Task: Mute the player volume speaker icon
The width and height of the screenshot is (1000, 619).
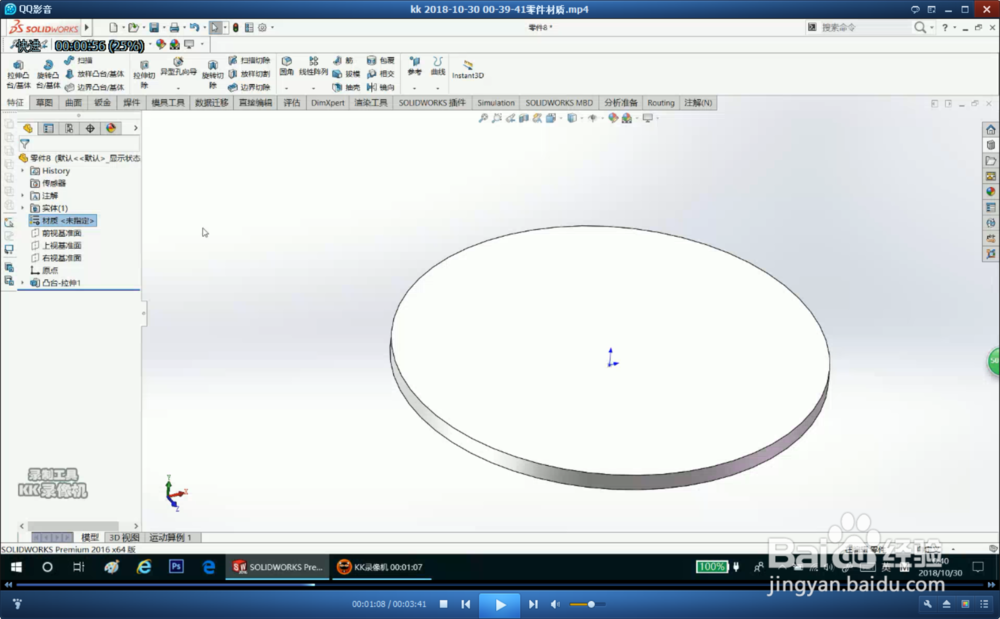Action: tap(555, 604)
